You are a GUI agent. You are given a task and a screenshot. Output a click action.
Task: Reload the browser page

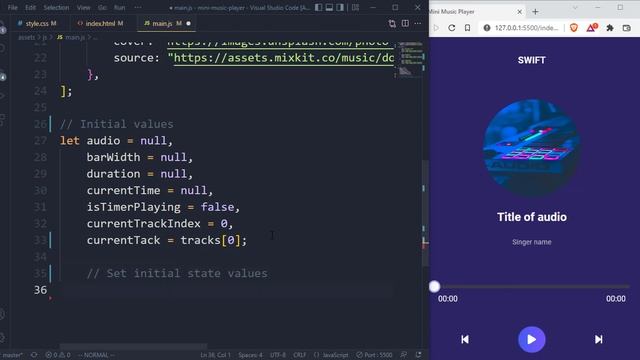451,28
